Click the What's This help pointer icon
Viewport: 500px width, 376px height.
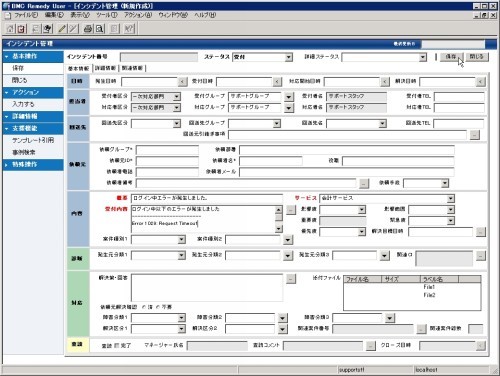129,29
